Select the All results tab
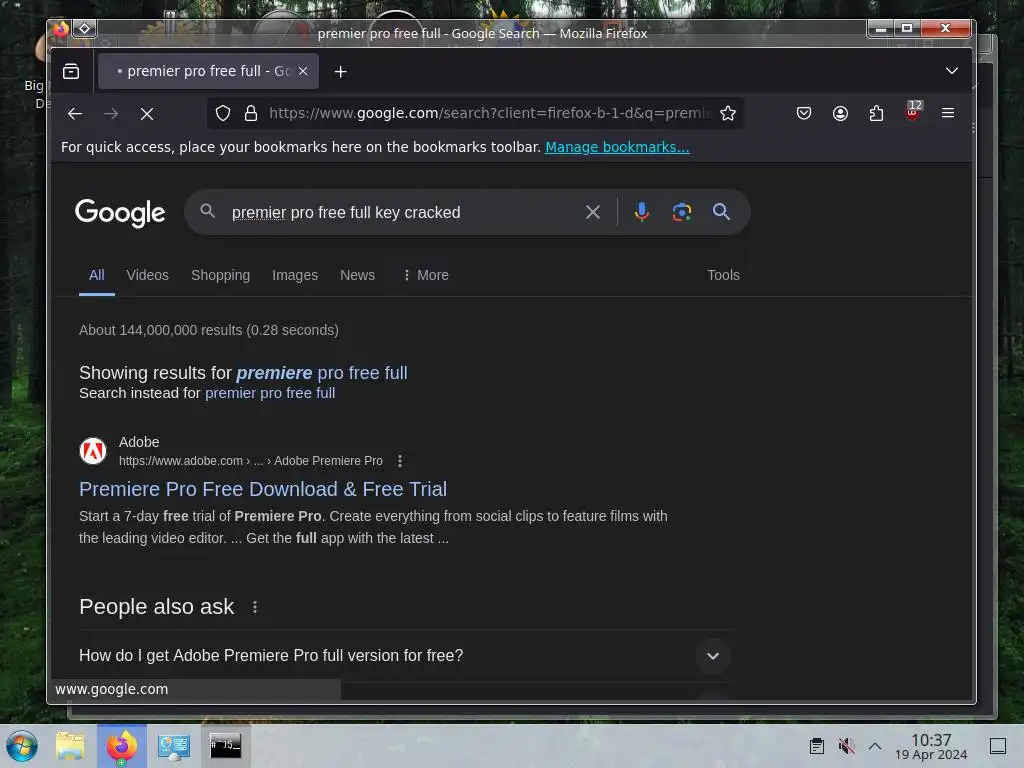Viewport: 1024px width, 768px height. point(97,275)
